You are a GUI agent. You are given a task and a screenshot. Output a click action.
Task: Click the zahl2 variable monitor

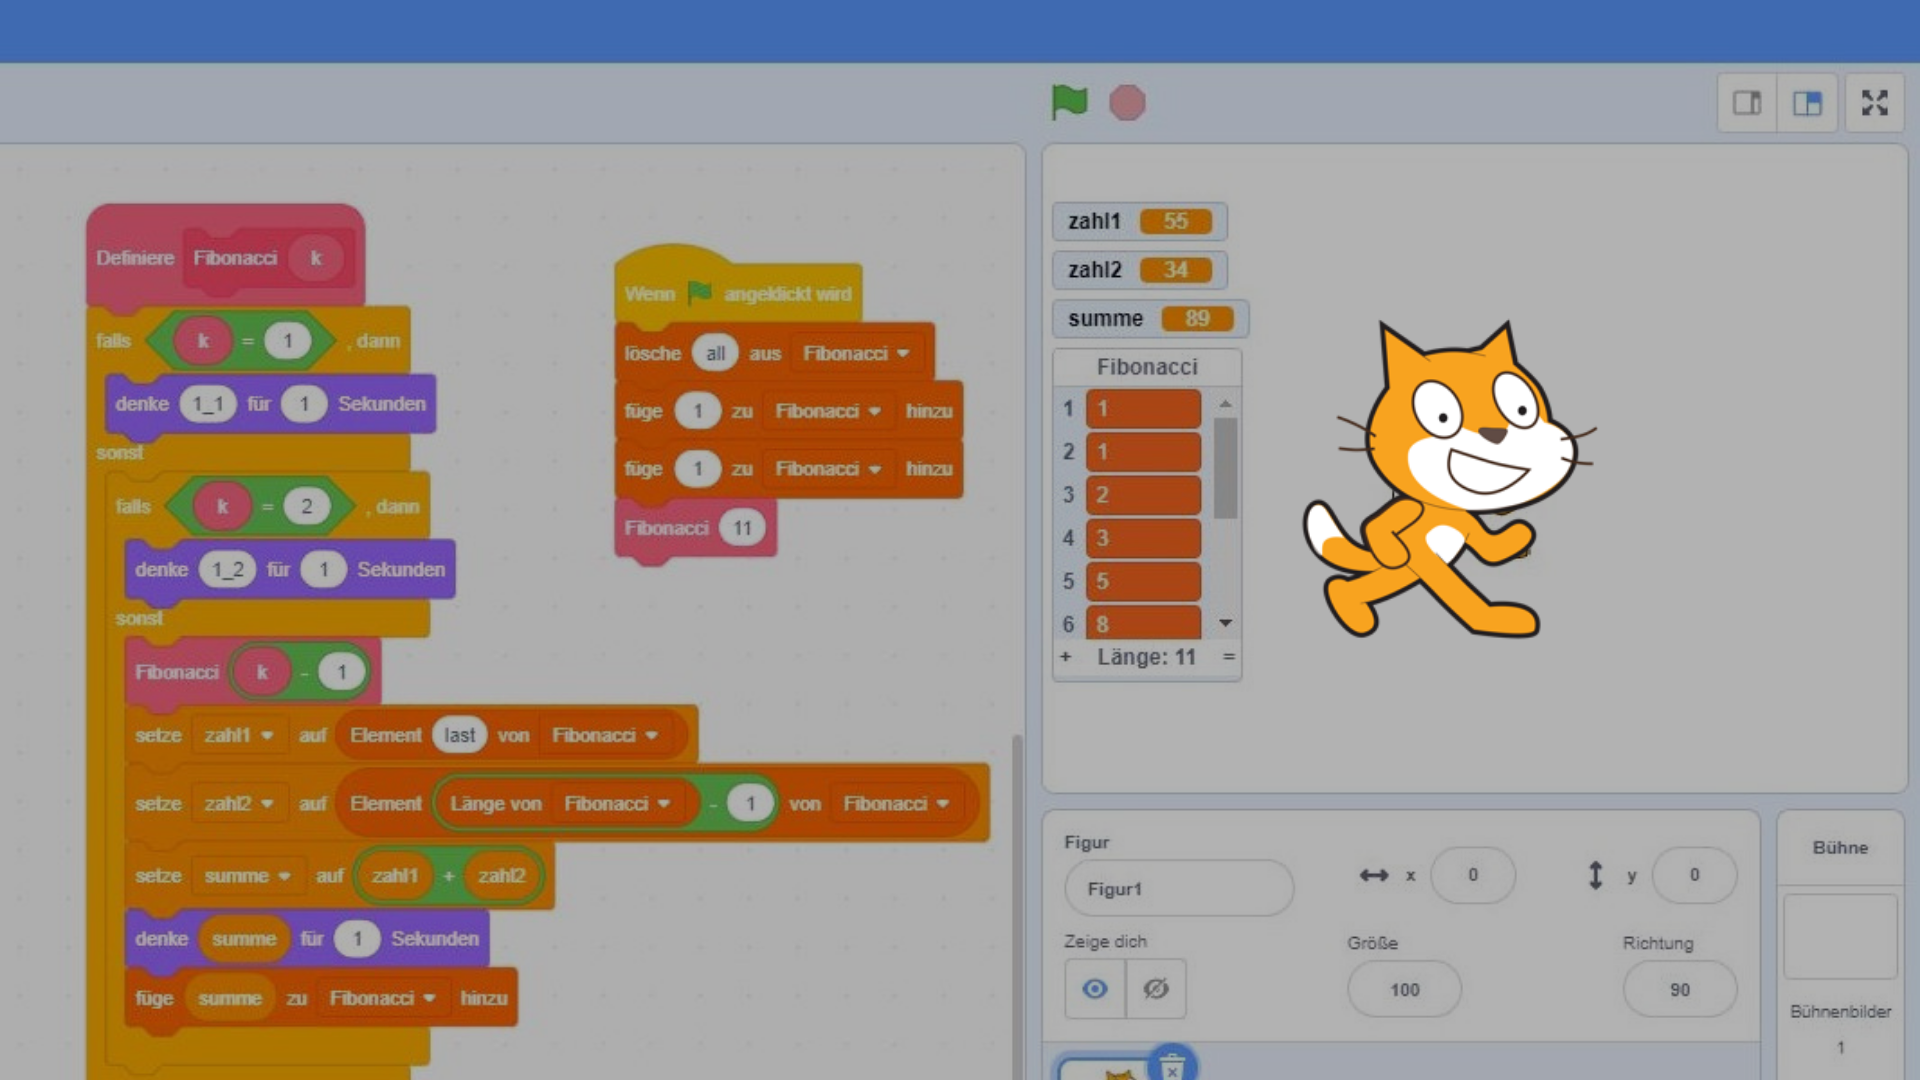(1139, 270)
